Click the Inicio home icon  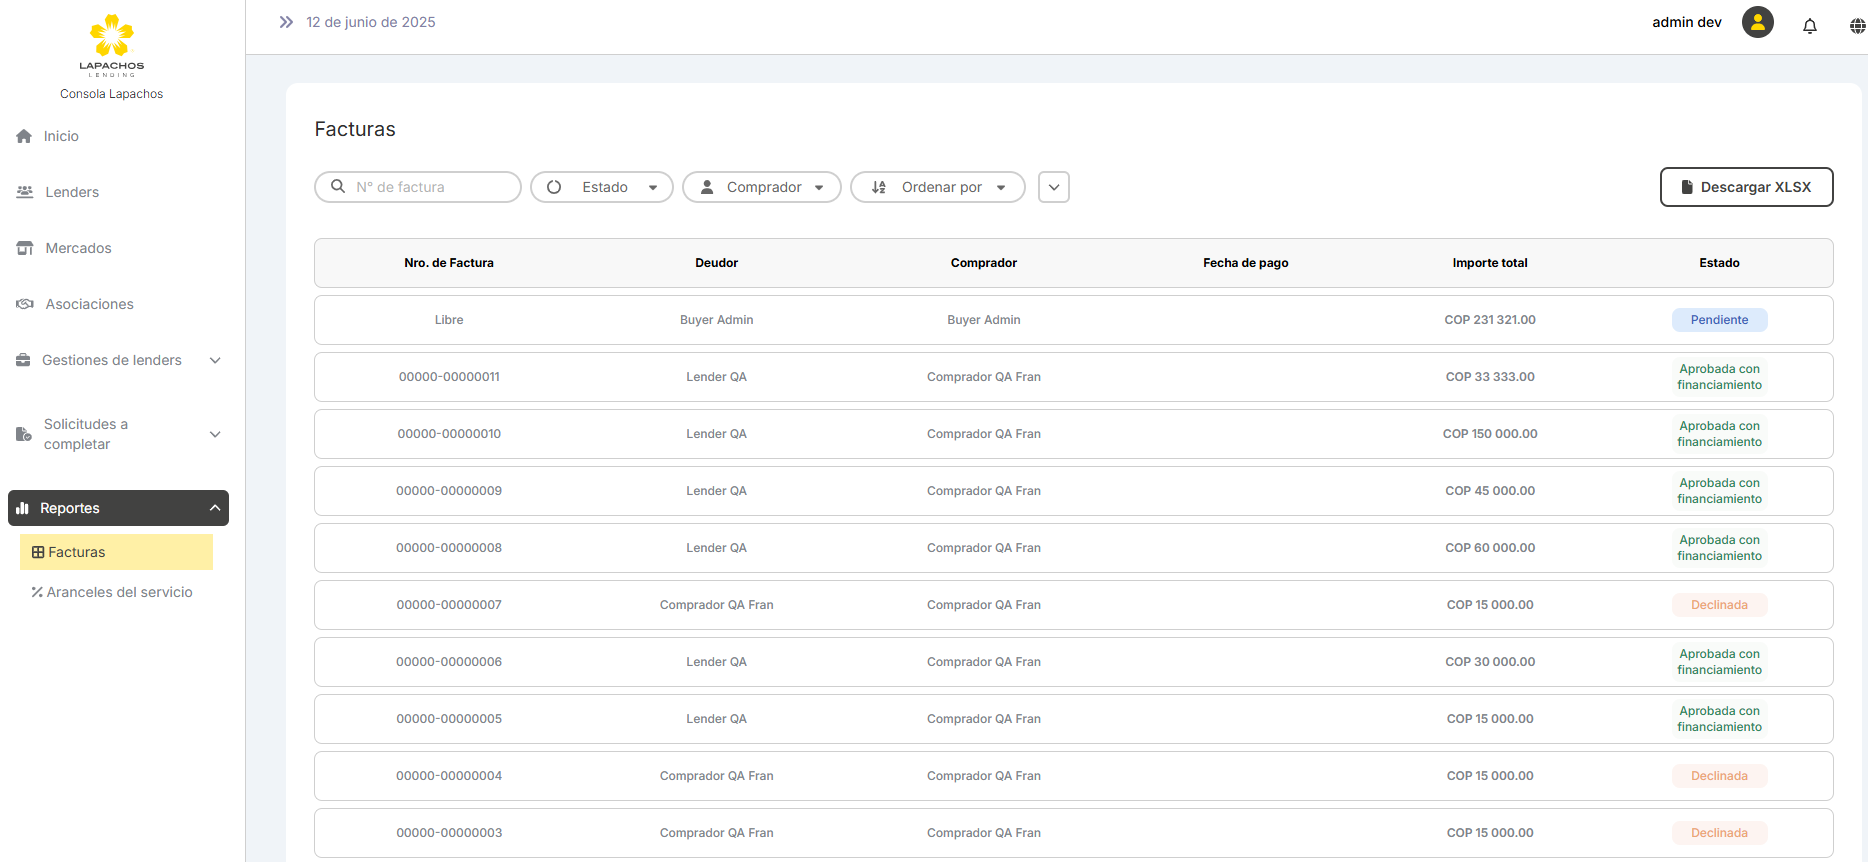tap(24, 136)
